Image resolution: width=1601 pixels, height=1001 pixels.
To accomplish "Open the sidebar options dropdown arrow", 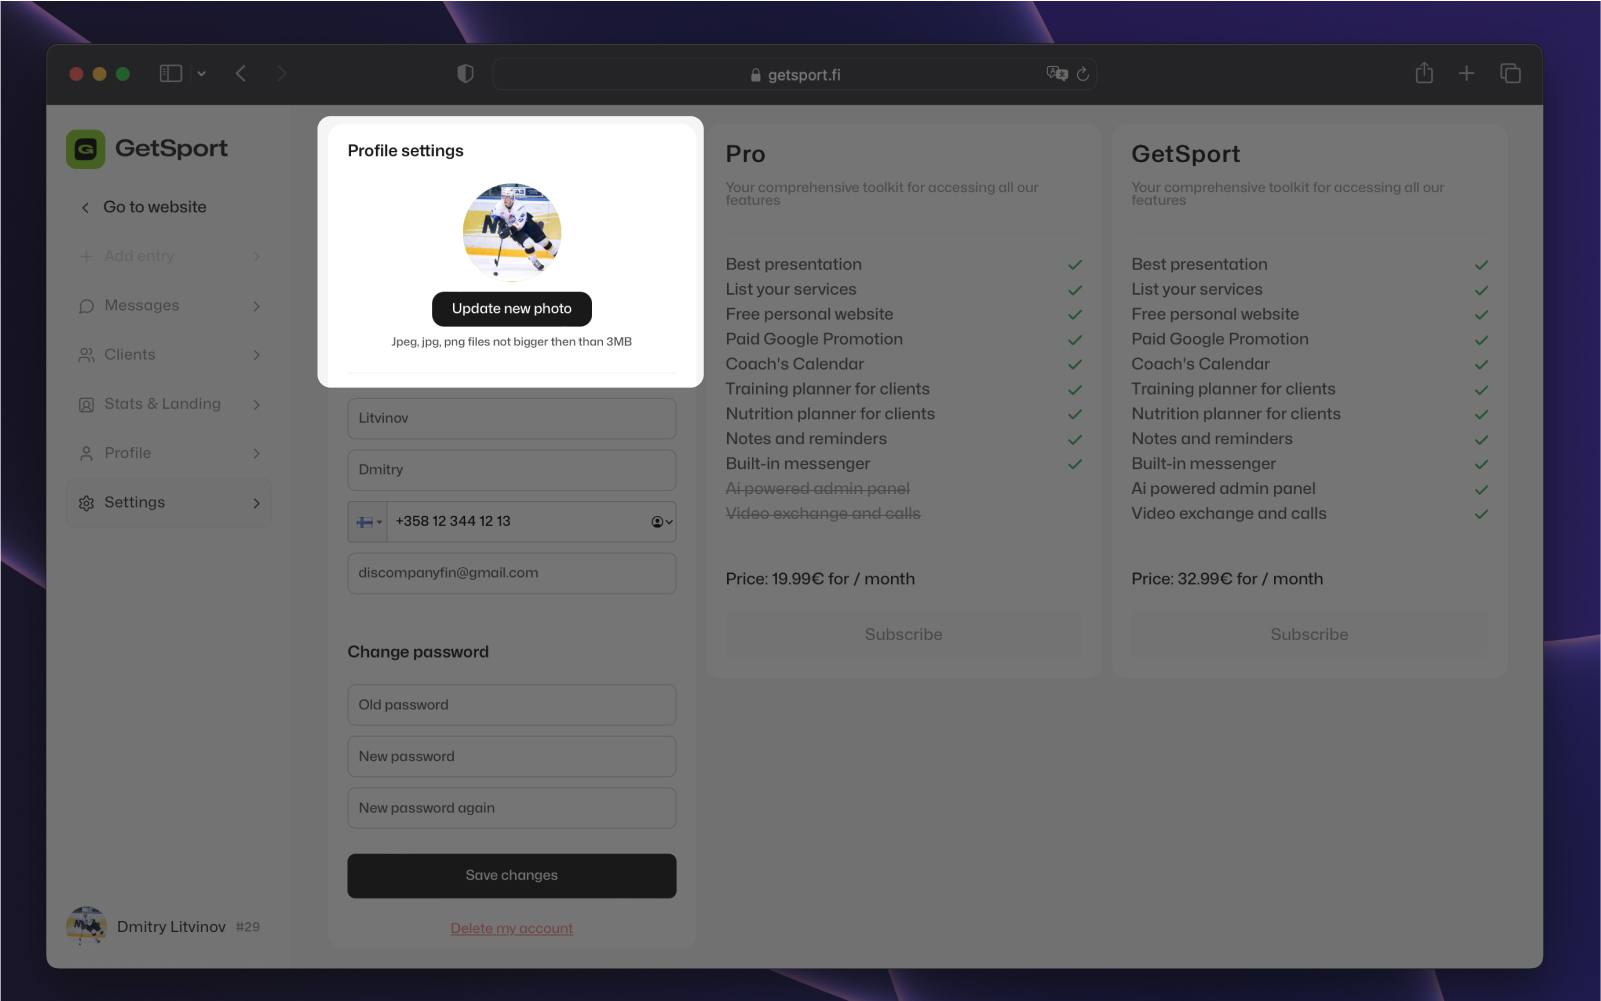I will point(201,73).
